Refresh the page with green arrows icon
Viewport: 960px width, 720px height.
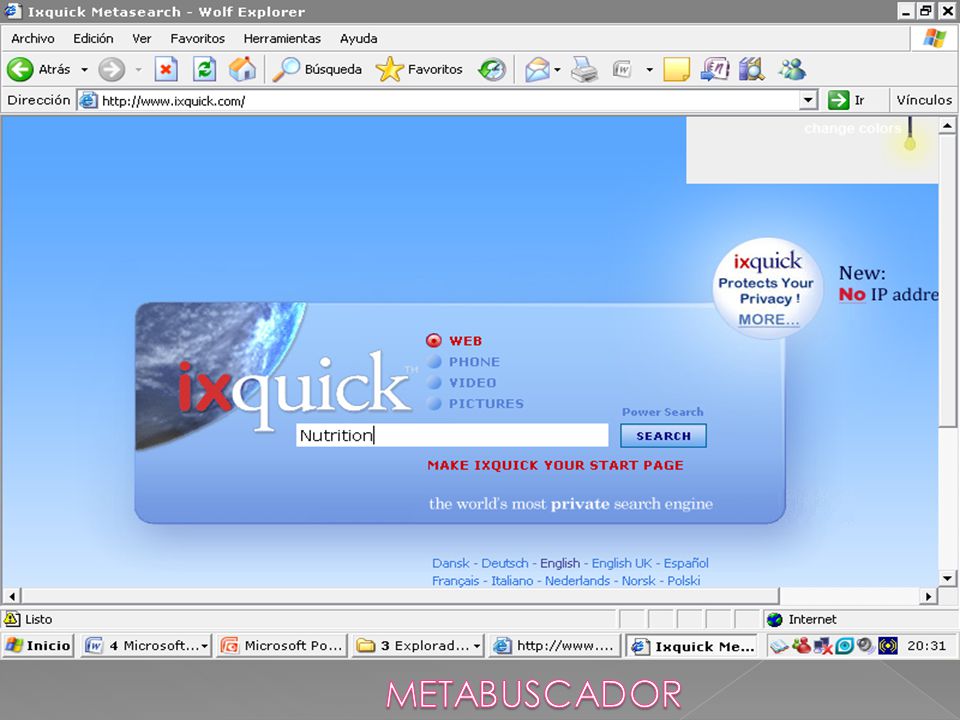[204, 69]
